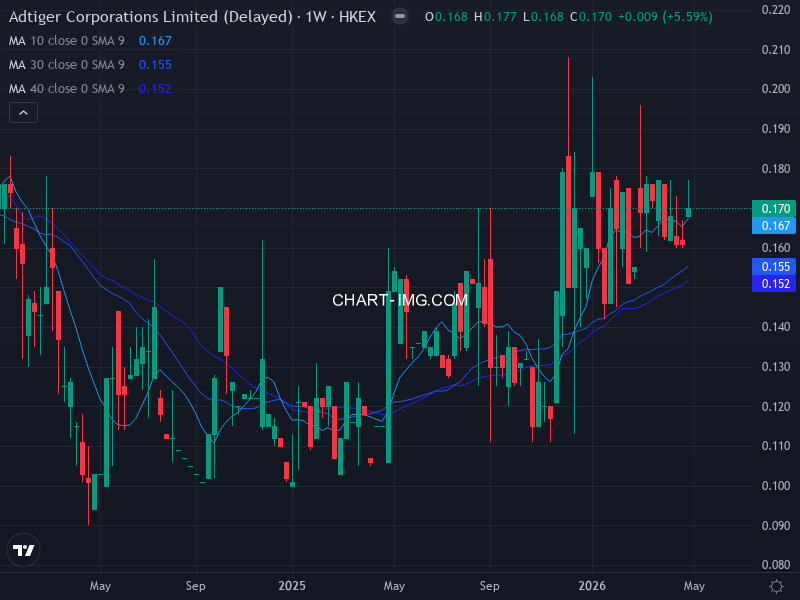Click the 2025 label on time axis
800x600 pixels.
tap(292, 586)
